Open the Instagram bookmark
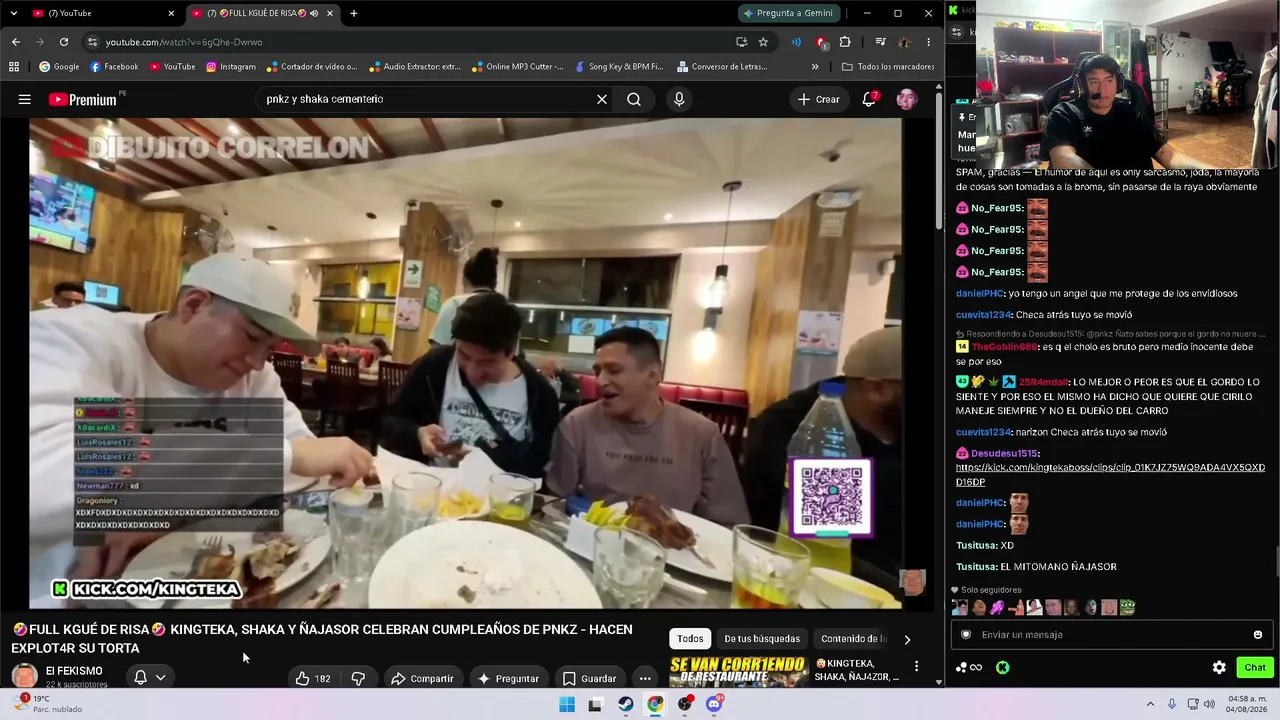The width and height of the screenshot is (1280, 720). point(231,67)
